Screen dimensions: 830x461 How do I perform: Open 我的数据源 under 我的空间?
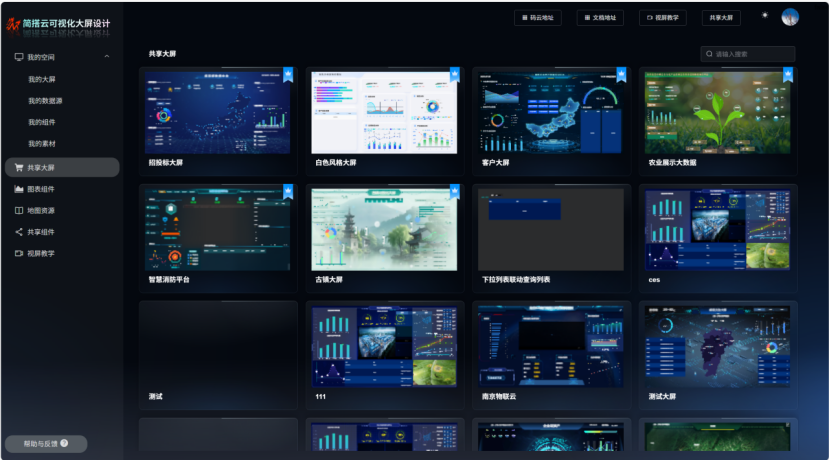coord(45,101)
